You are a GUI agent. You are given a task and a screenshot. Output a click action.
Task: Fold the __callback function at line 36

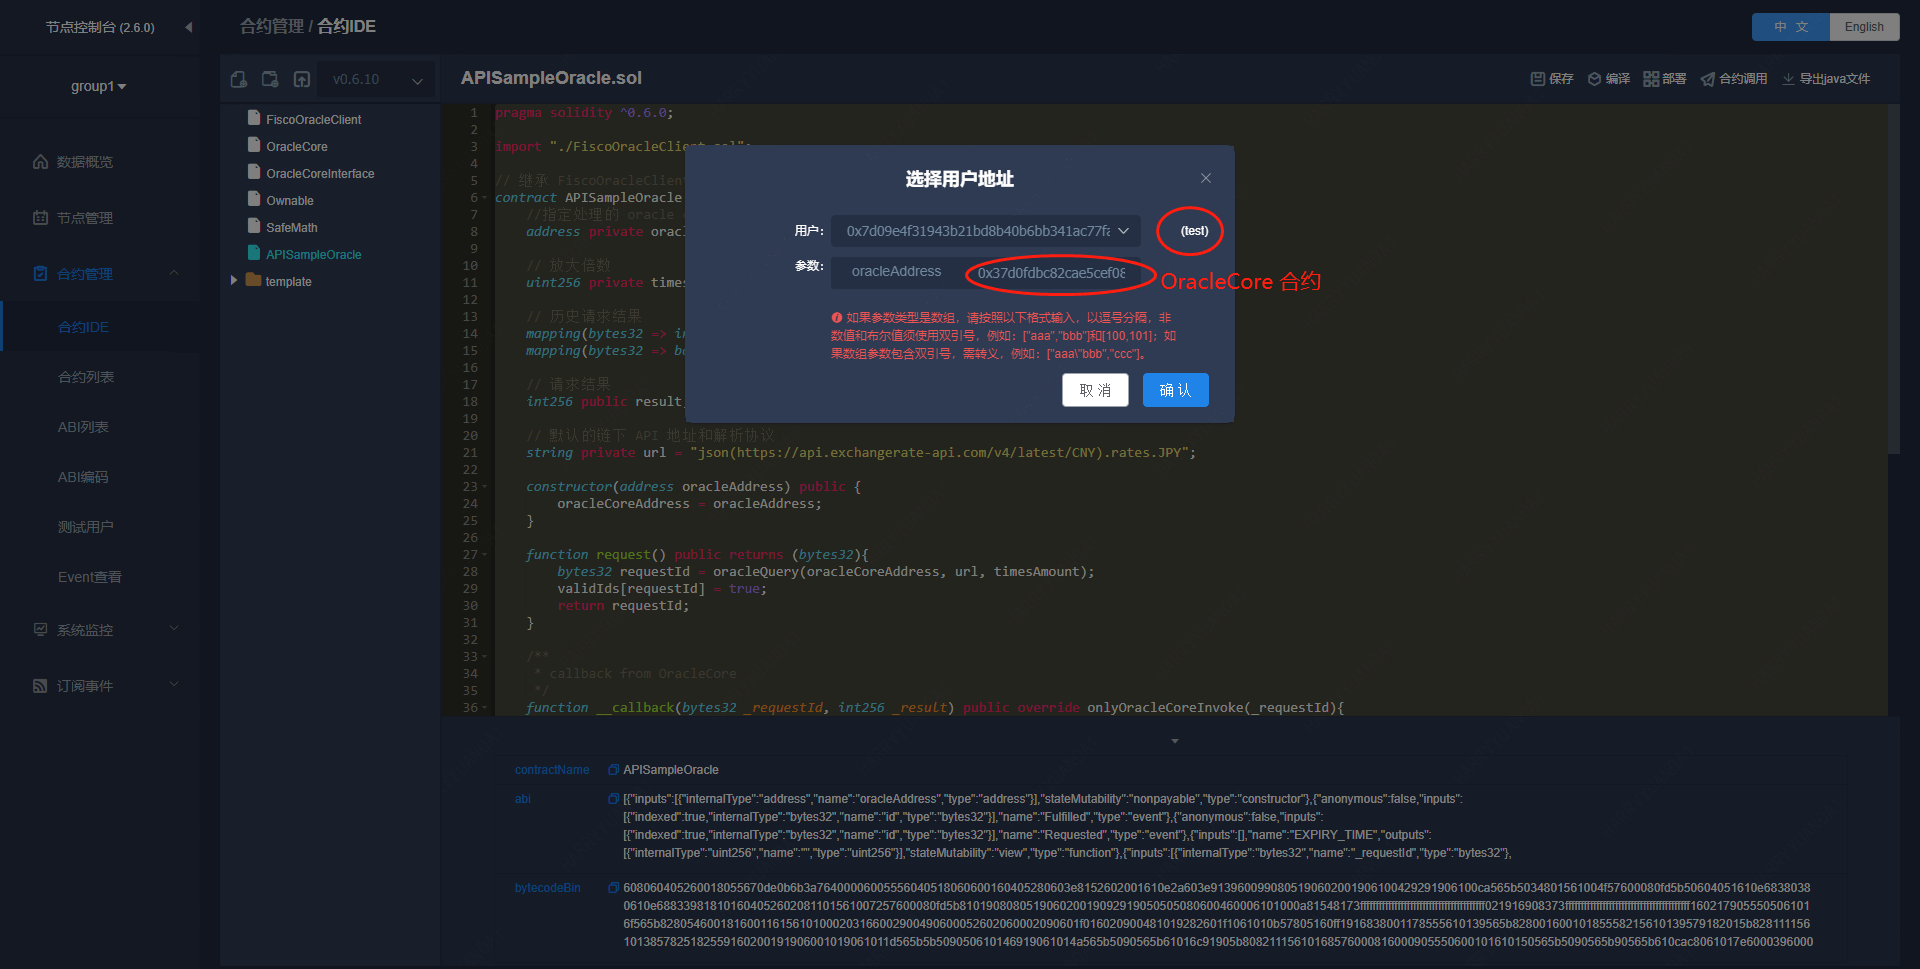(485, 708)
